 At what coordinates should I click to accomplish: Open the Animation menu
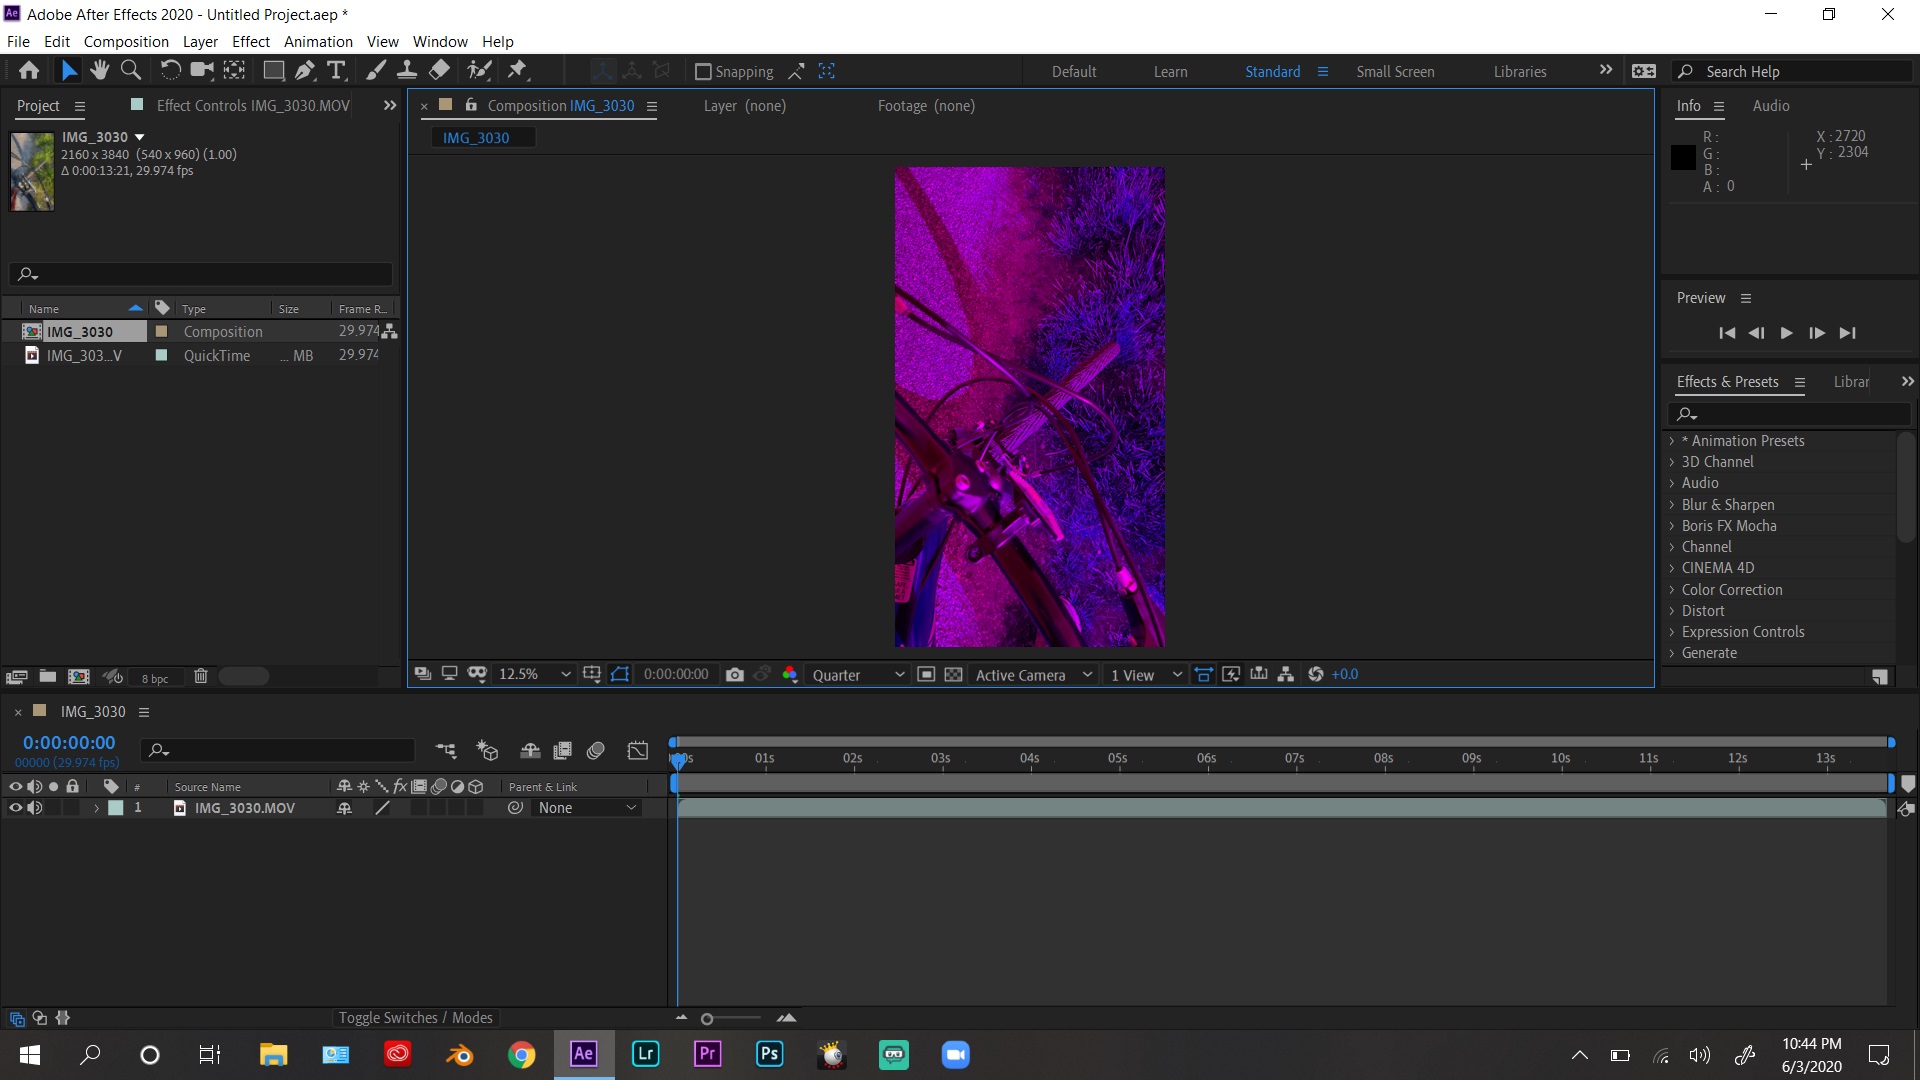click(x=318, y=42)
